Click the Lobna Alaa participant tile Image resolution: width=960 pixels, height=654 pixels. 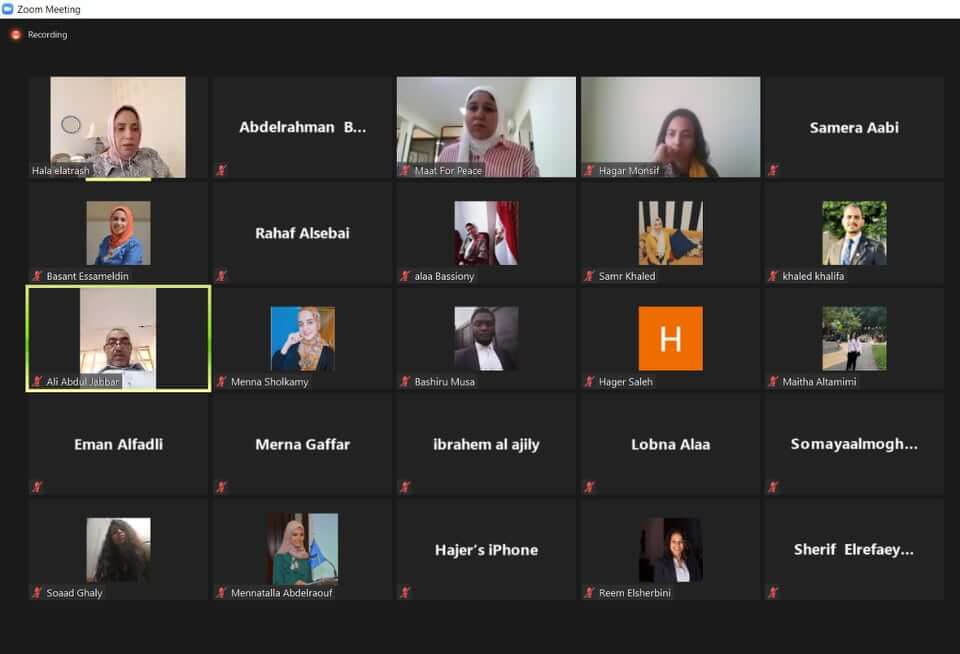click(670, 445)
